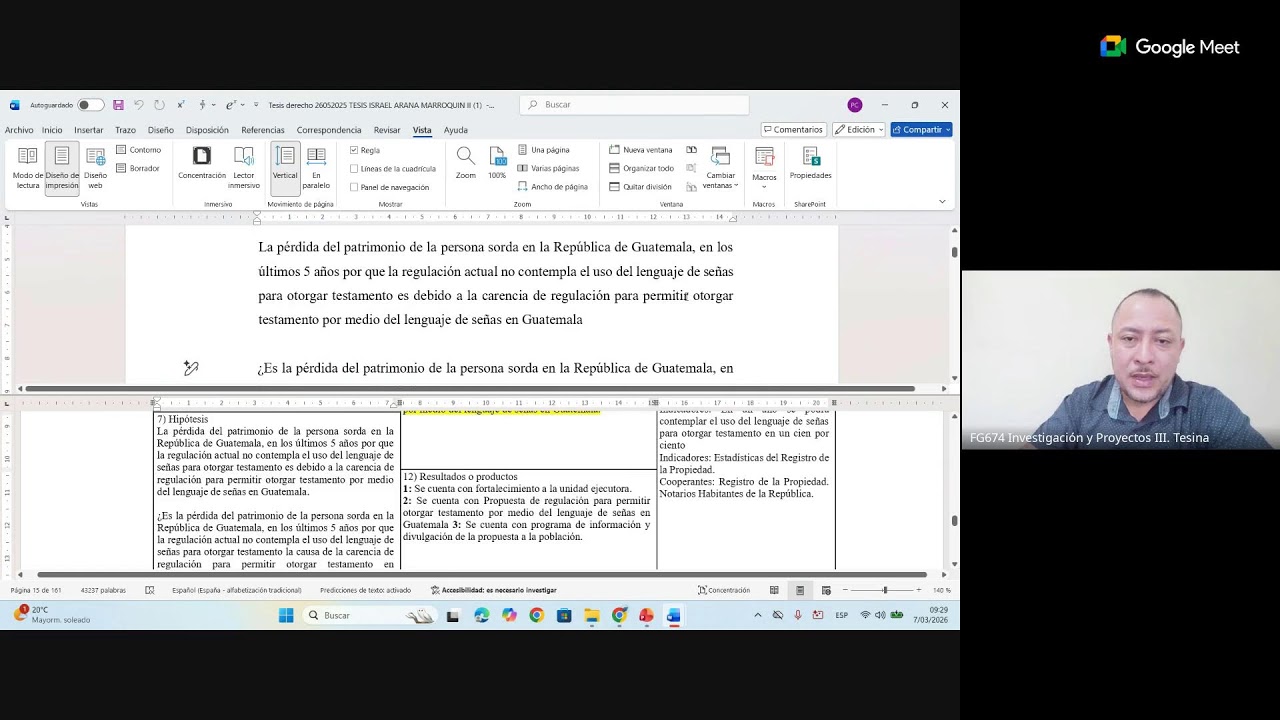This screenshot has height=720, width=1280.
Task: Open Comentarios pane
Action: (793, 130)
